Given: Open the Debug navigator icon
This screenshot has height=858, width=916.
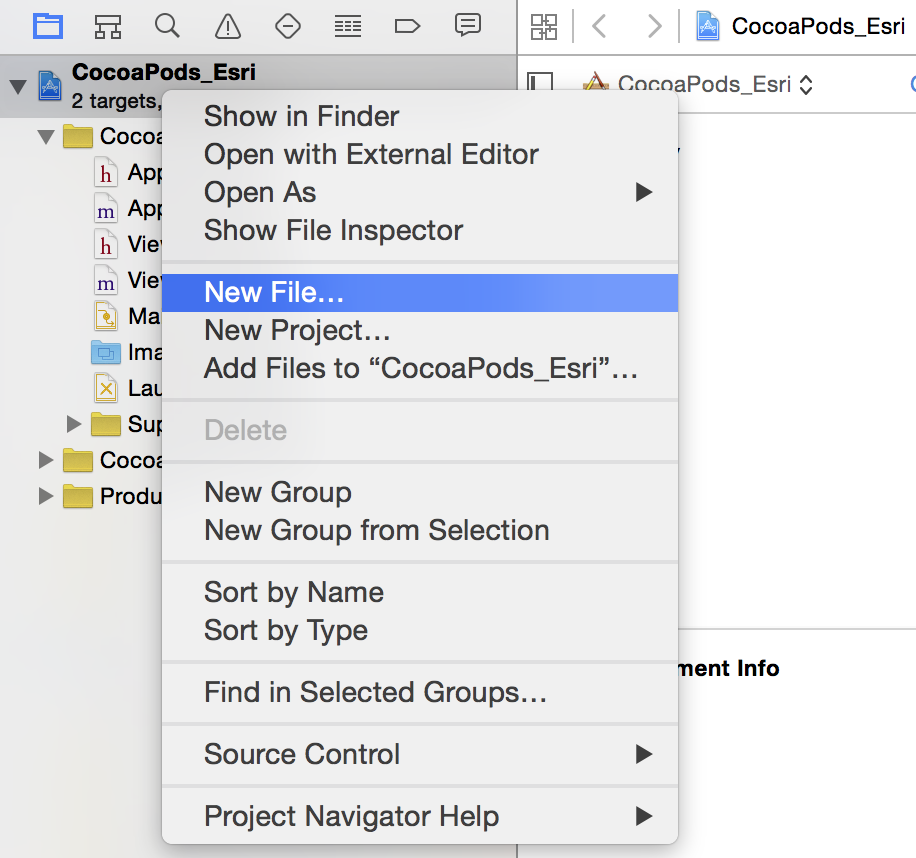Looking at the screenshot, I should click(348, 27).
